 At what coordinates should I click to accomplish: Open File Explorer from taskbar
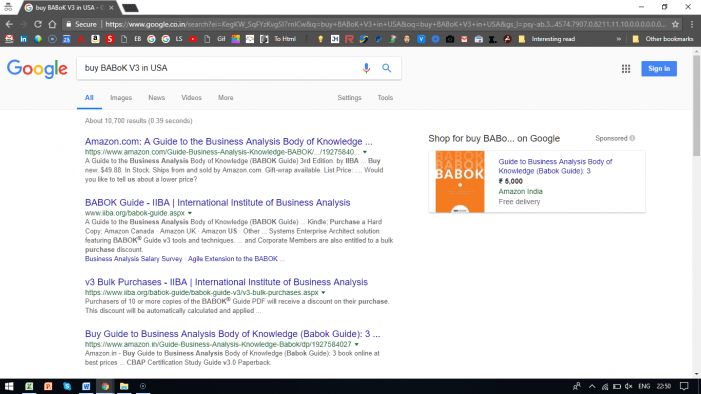tap(124, 386)
